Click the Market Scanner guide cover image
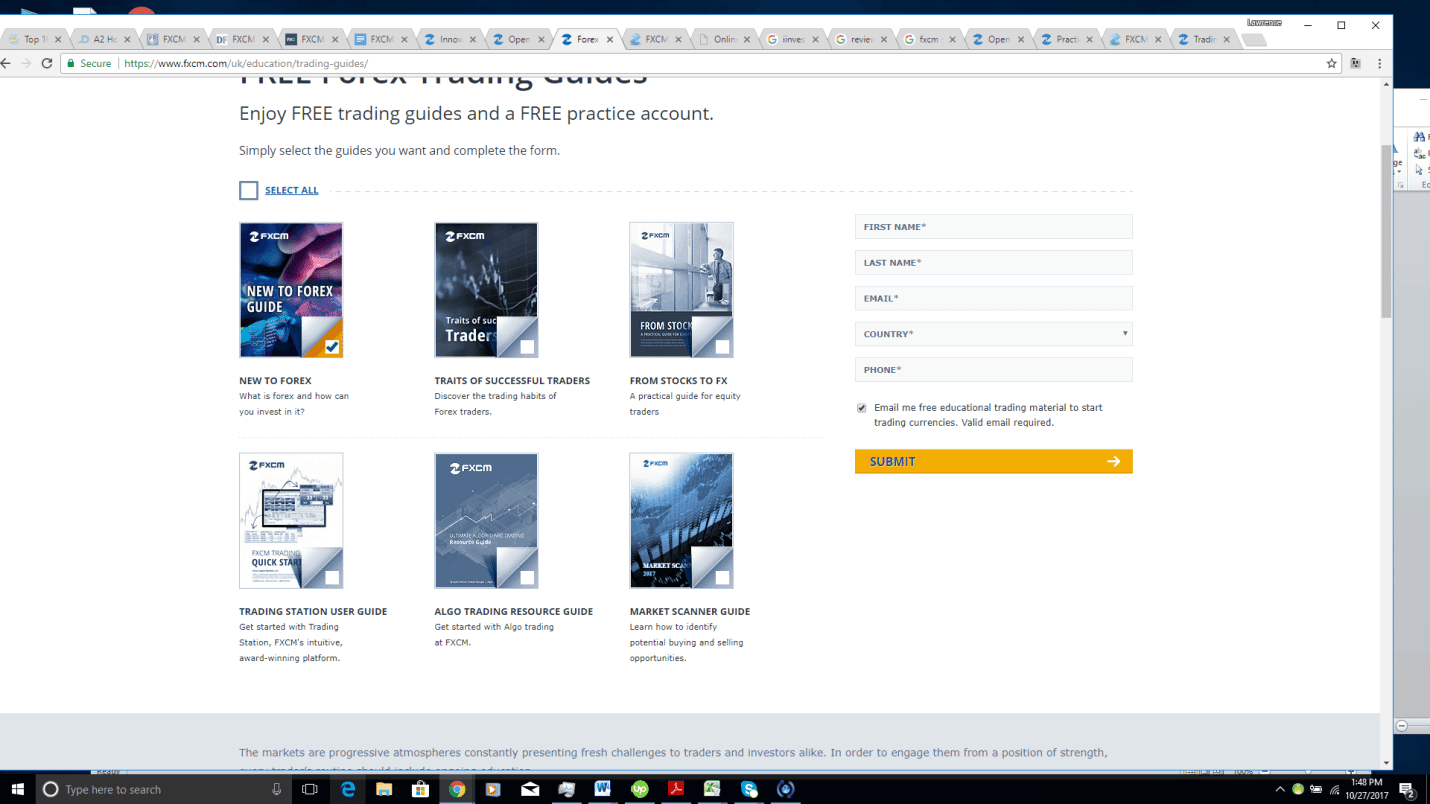This screenshot has width=1430, height=804. [681, 521]
